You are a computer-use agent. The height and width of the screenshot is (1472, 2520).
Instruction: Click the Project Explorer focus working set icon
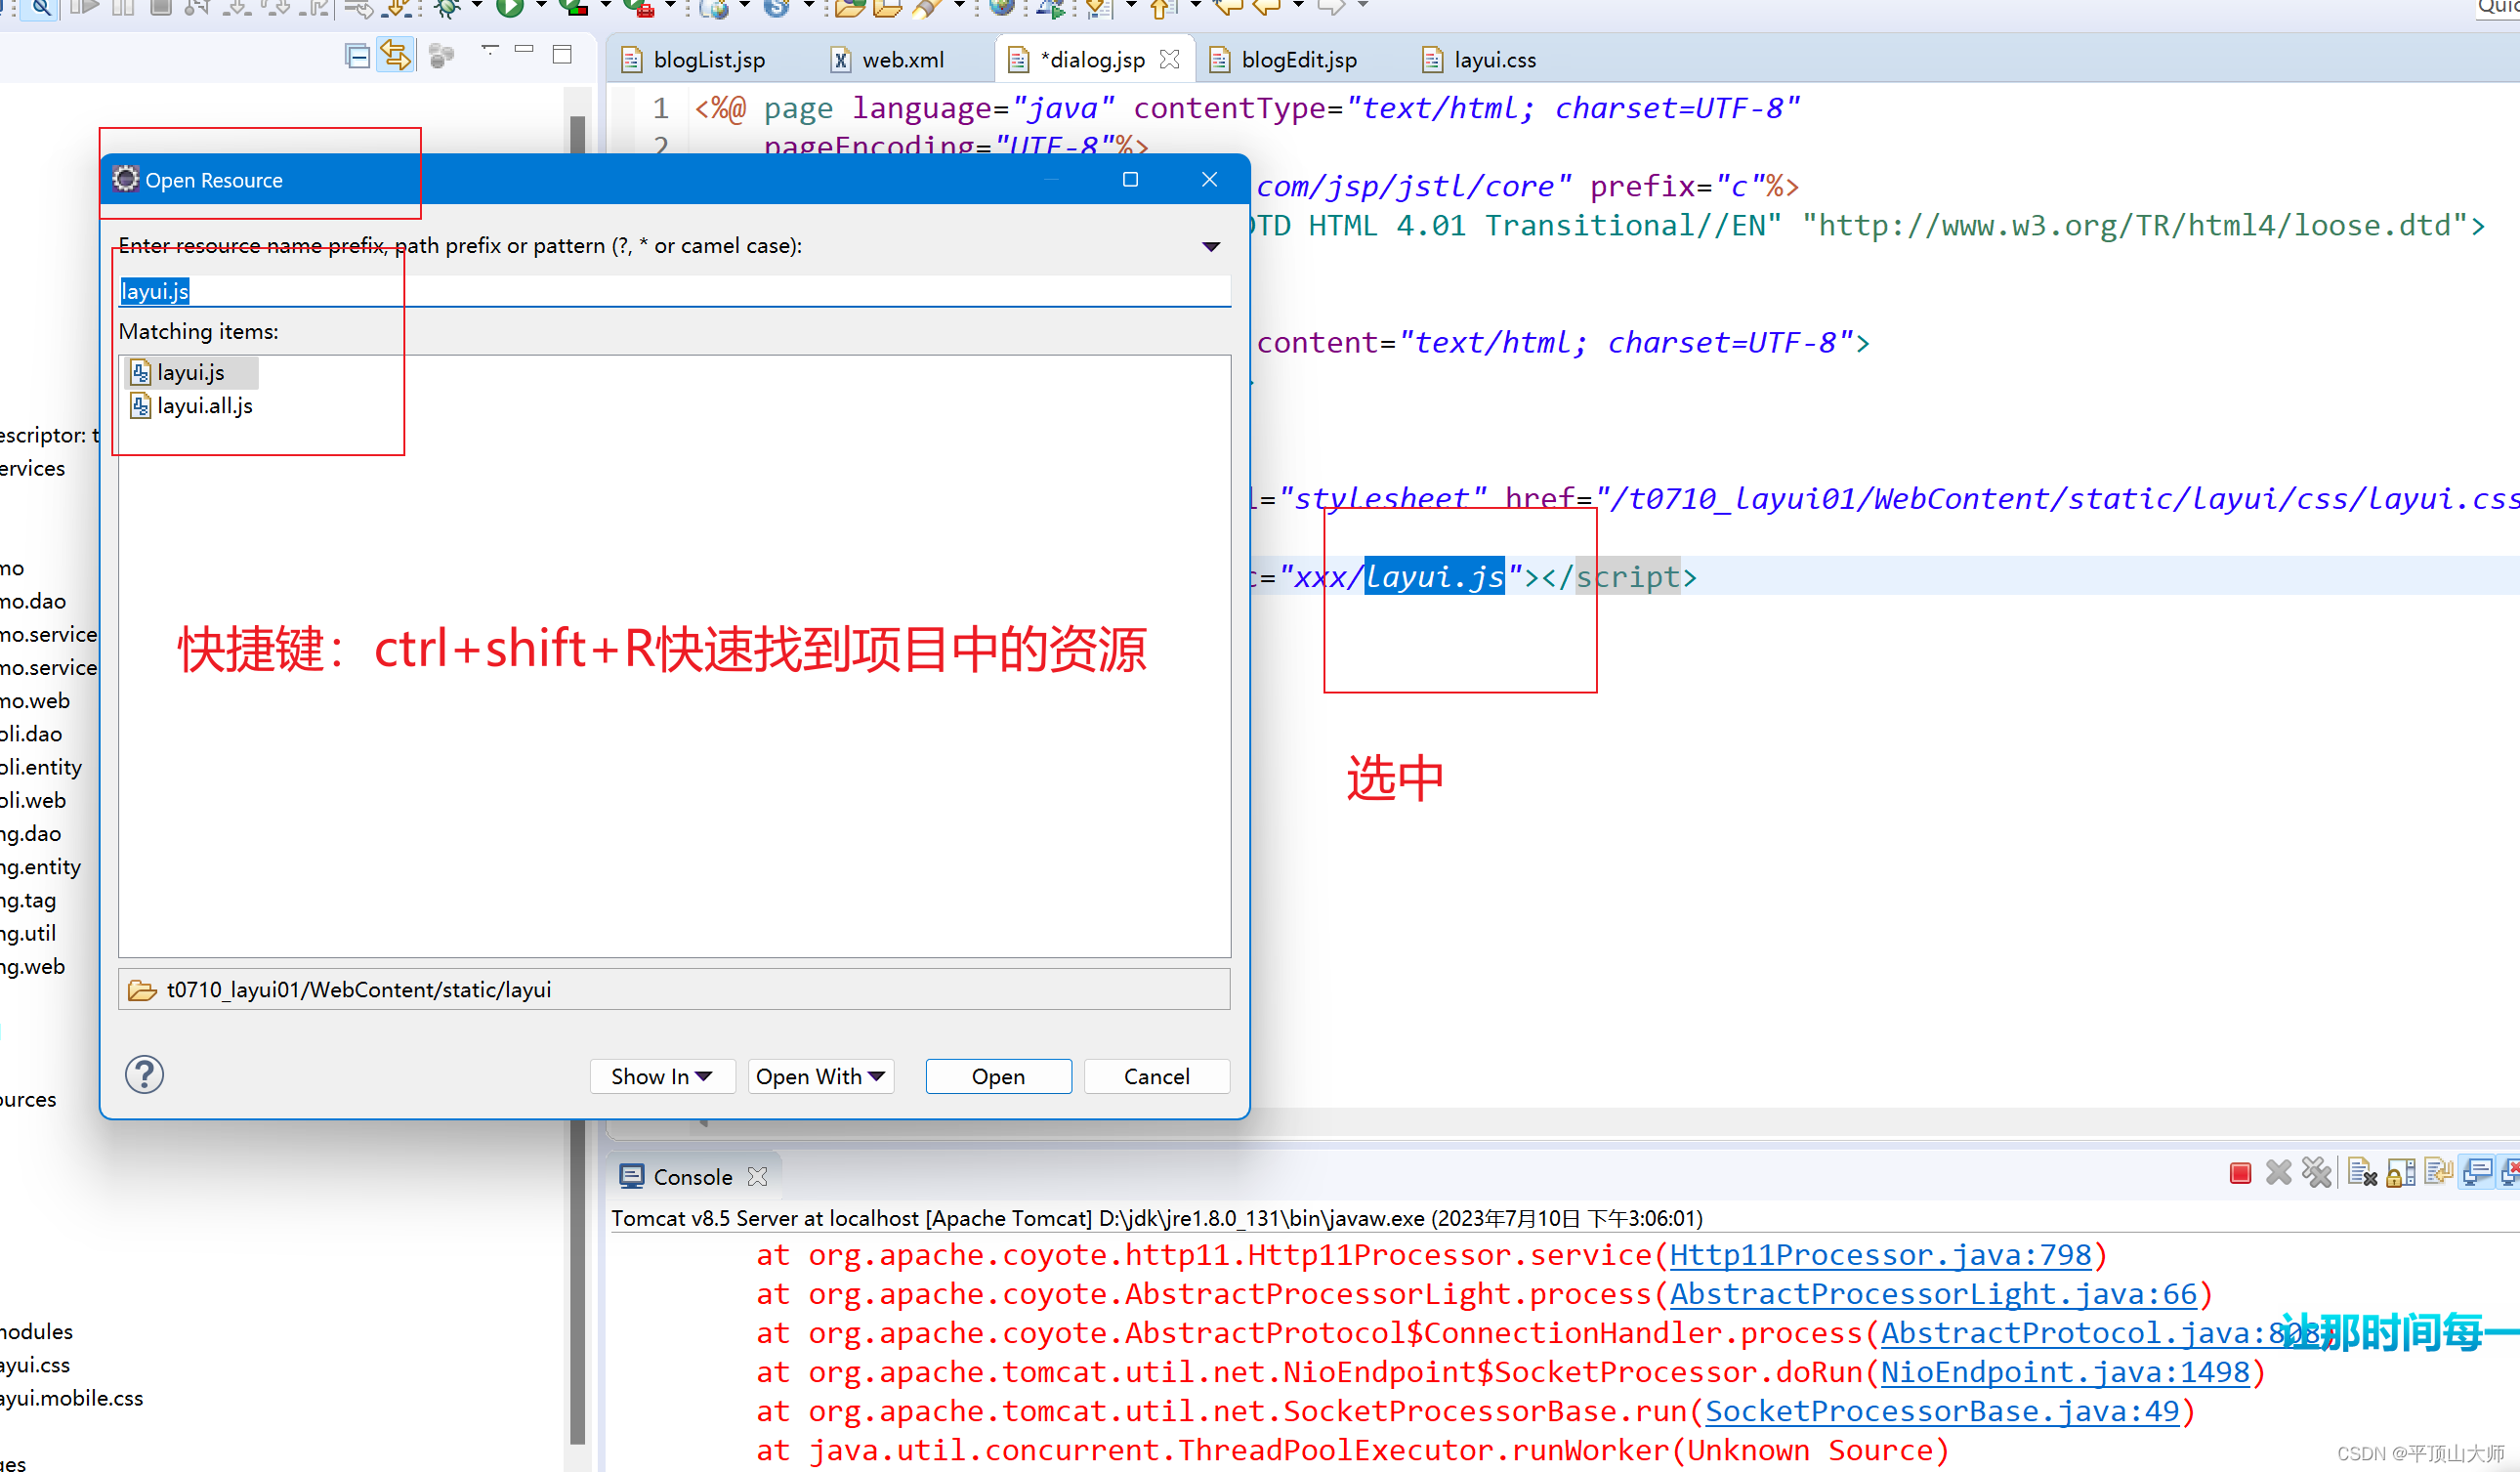(441, 57)
